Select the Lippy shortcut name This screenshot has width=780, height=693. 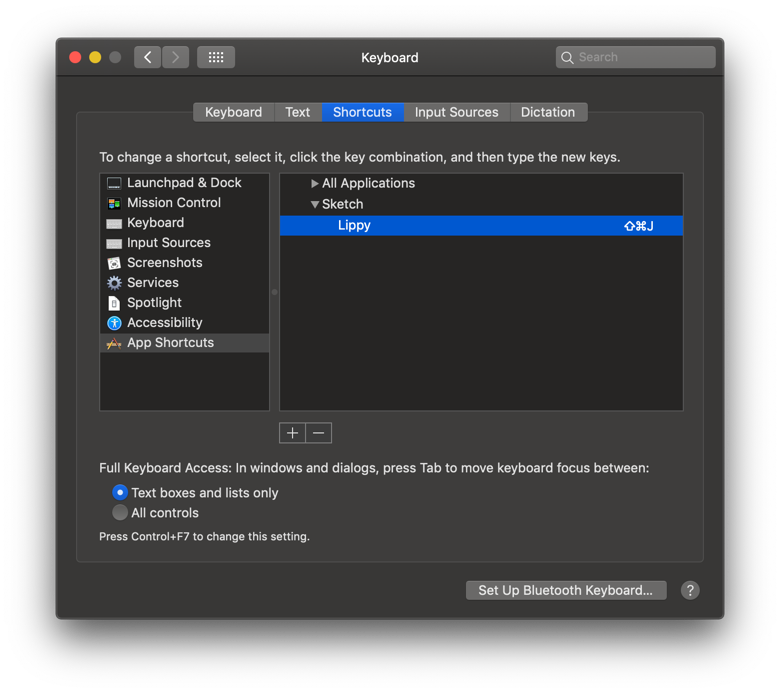pos(354,225)
